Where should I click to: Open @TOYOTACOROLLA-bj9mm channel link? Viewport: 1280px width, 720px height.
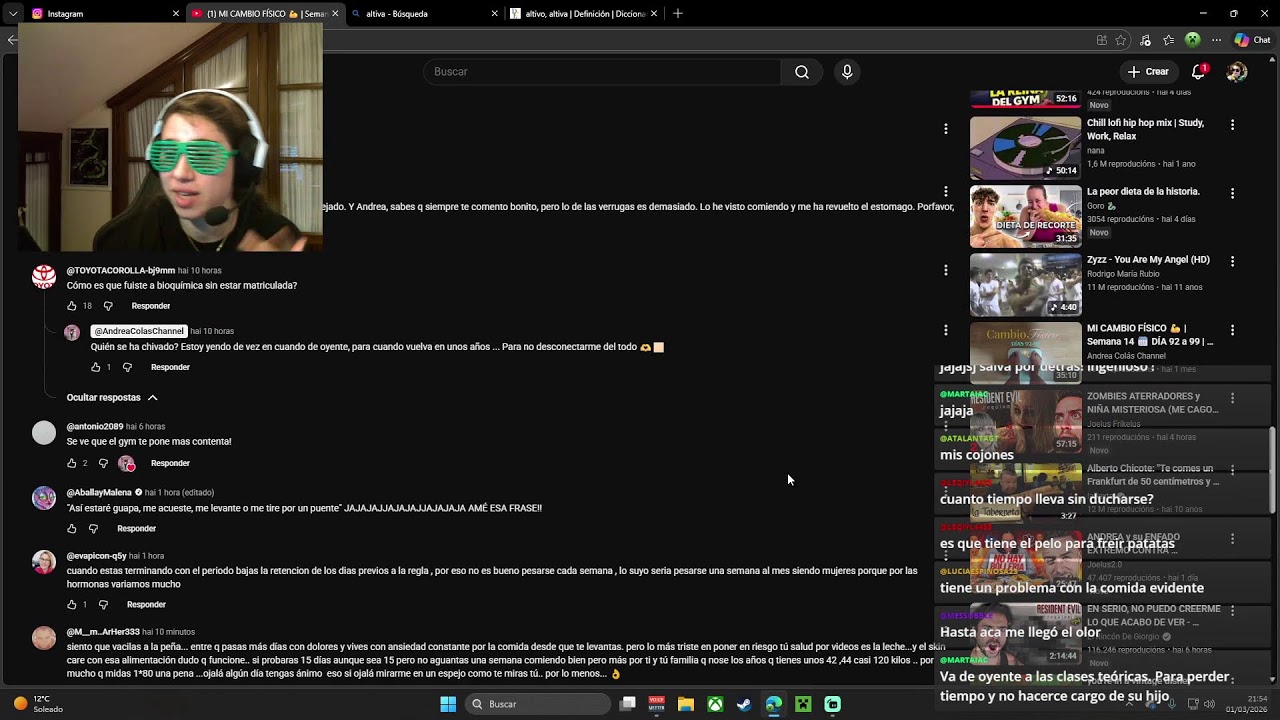point(120,271)
